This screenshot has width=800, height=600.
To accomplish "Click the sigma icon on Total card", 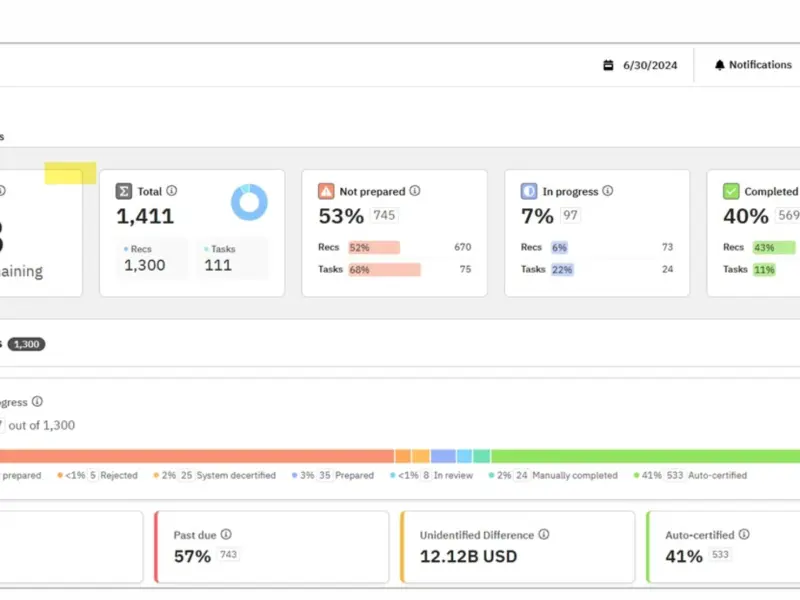I will coord(123,191).
